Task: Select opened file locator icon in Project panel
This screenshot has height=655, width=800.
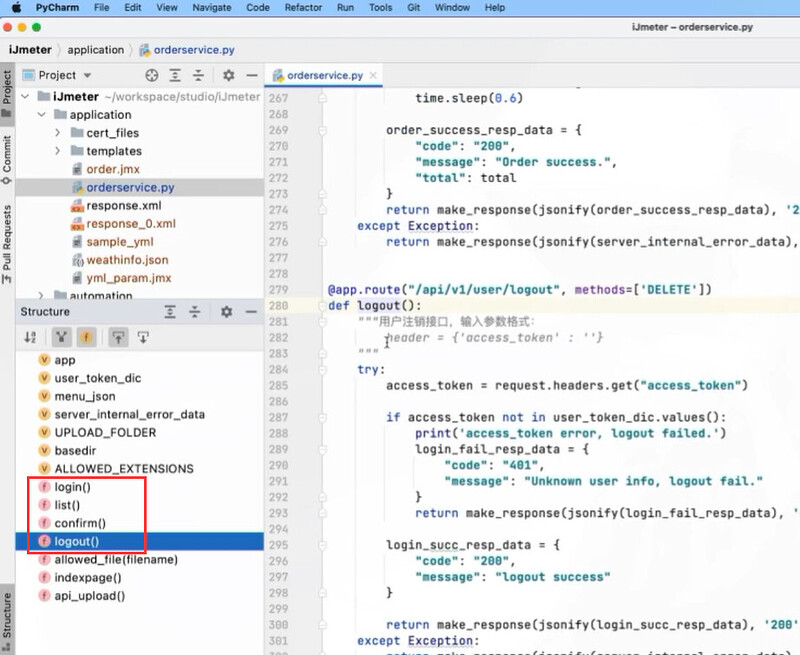Action: 152,75
